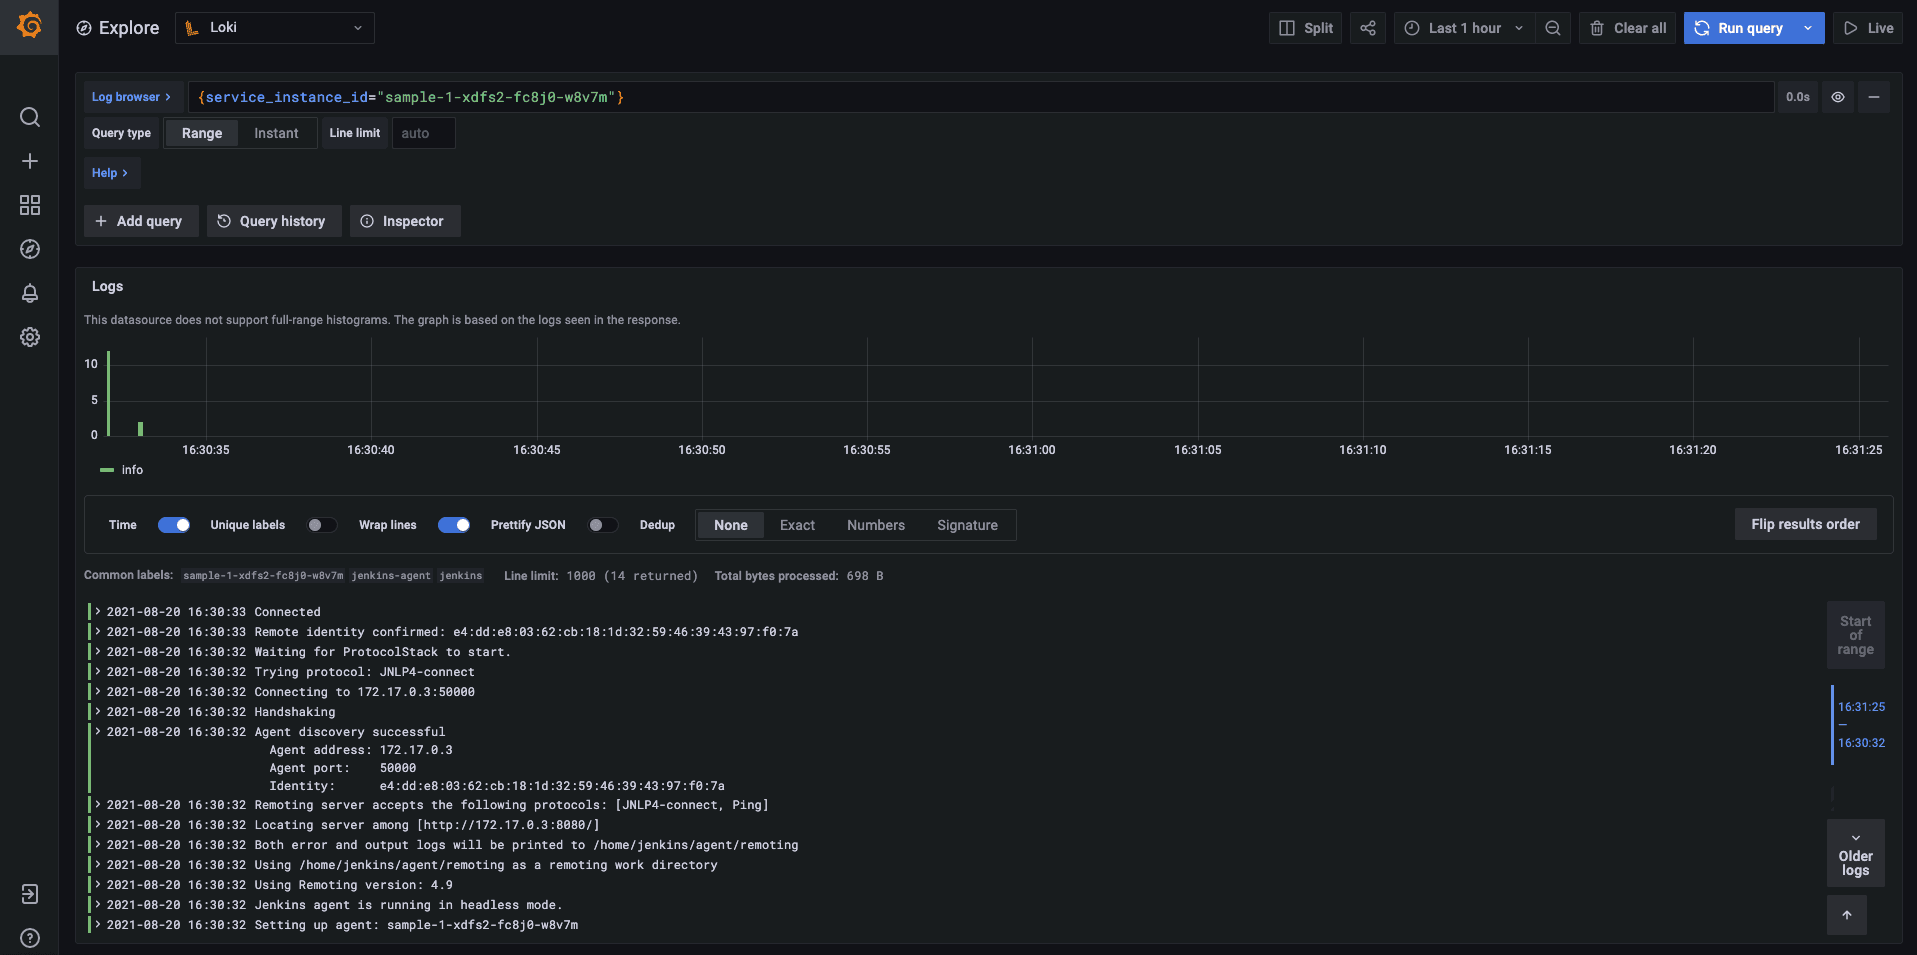Enable the Unique labels switch
This screenshot has height=955, width=1917.
(x=321, y=525)
